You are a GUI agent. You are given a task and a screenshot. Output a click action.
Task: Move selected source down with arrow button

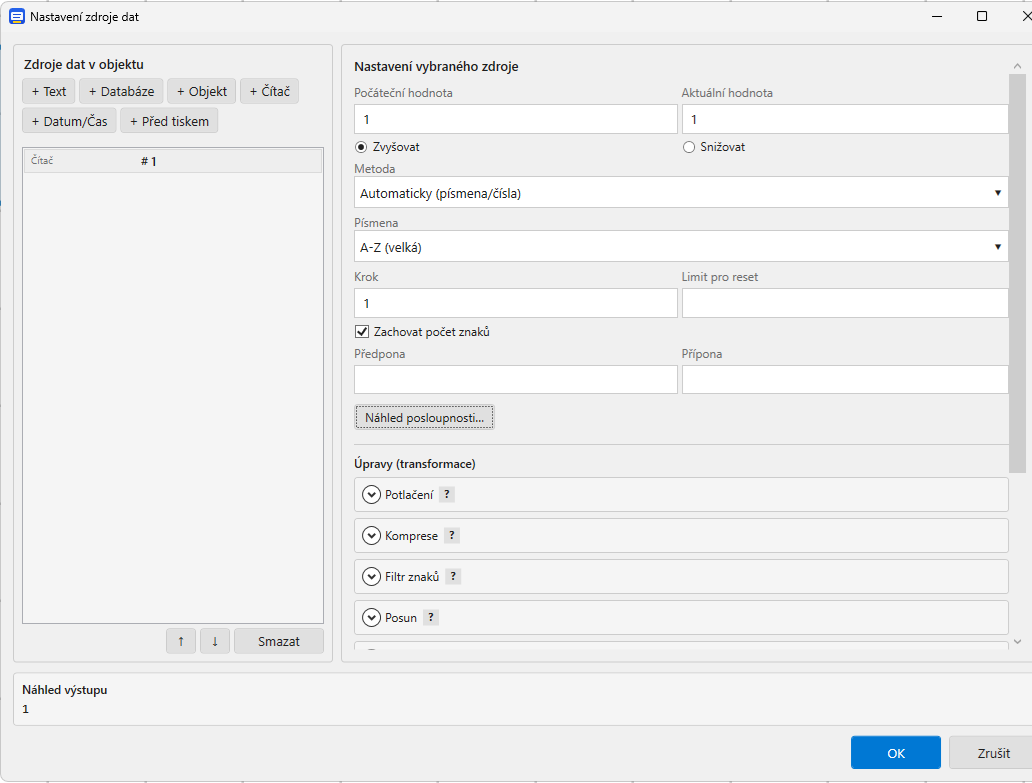pos(215,641)
